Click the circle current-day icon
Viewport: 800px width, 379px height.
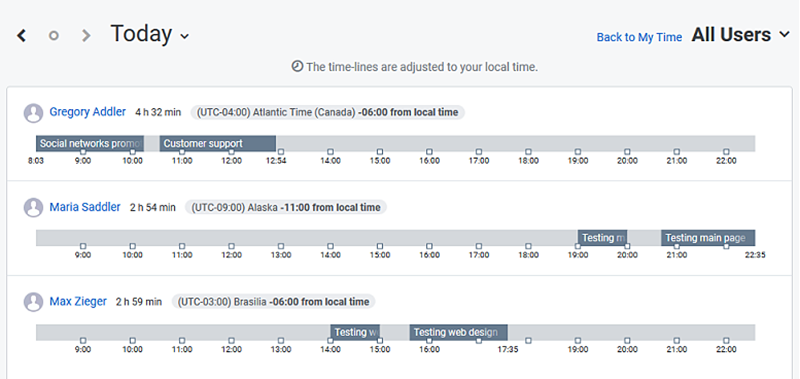click(x=54, y=36)
